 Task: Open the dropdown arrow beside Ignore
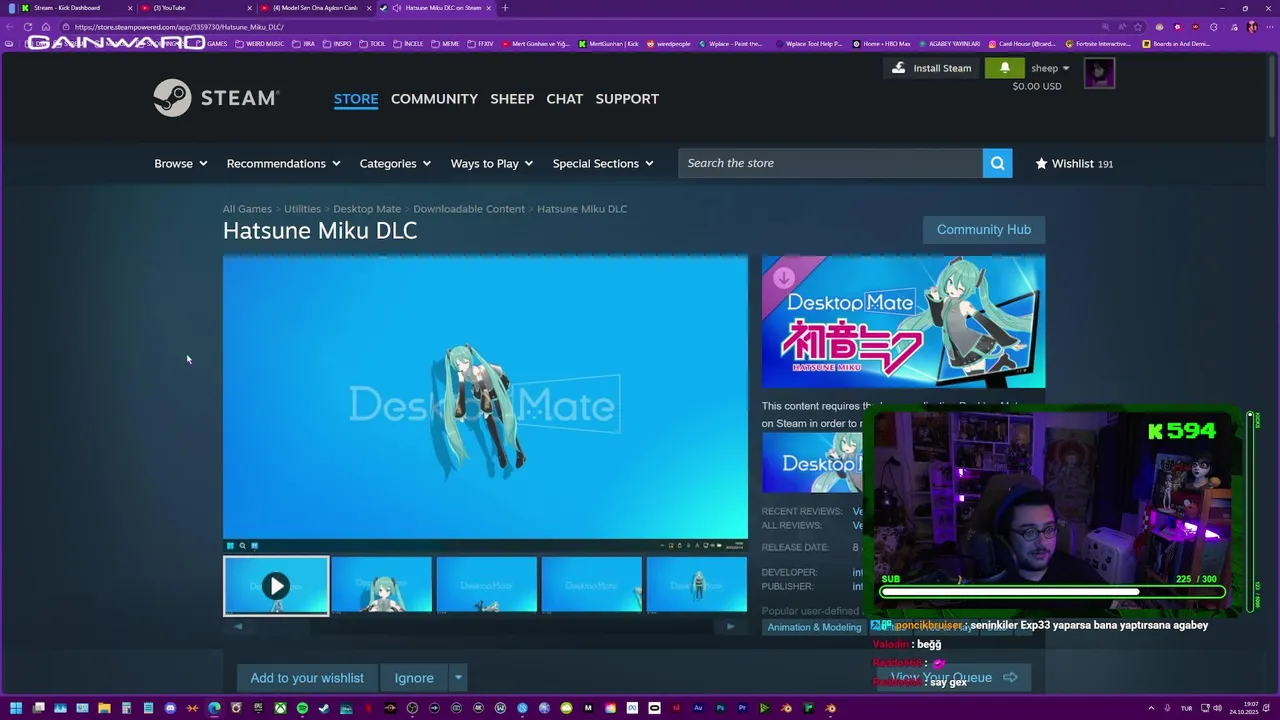(x=458, y=678)
